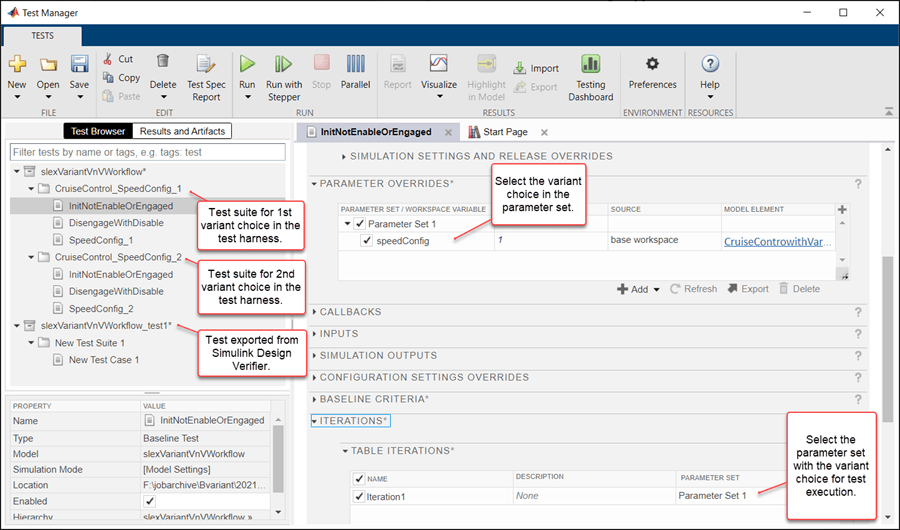Export the parameter set
Image resolution: width=900 pixels, height=530 pixels.
coord(748,289)
